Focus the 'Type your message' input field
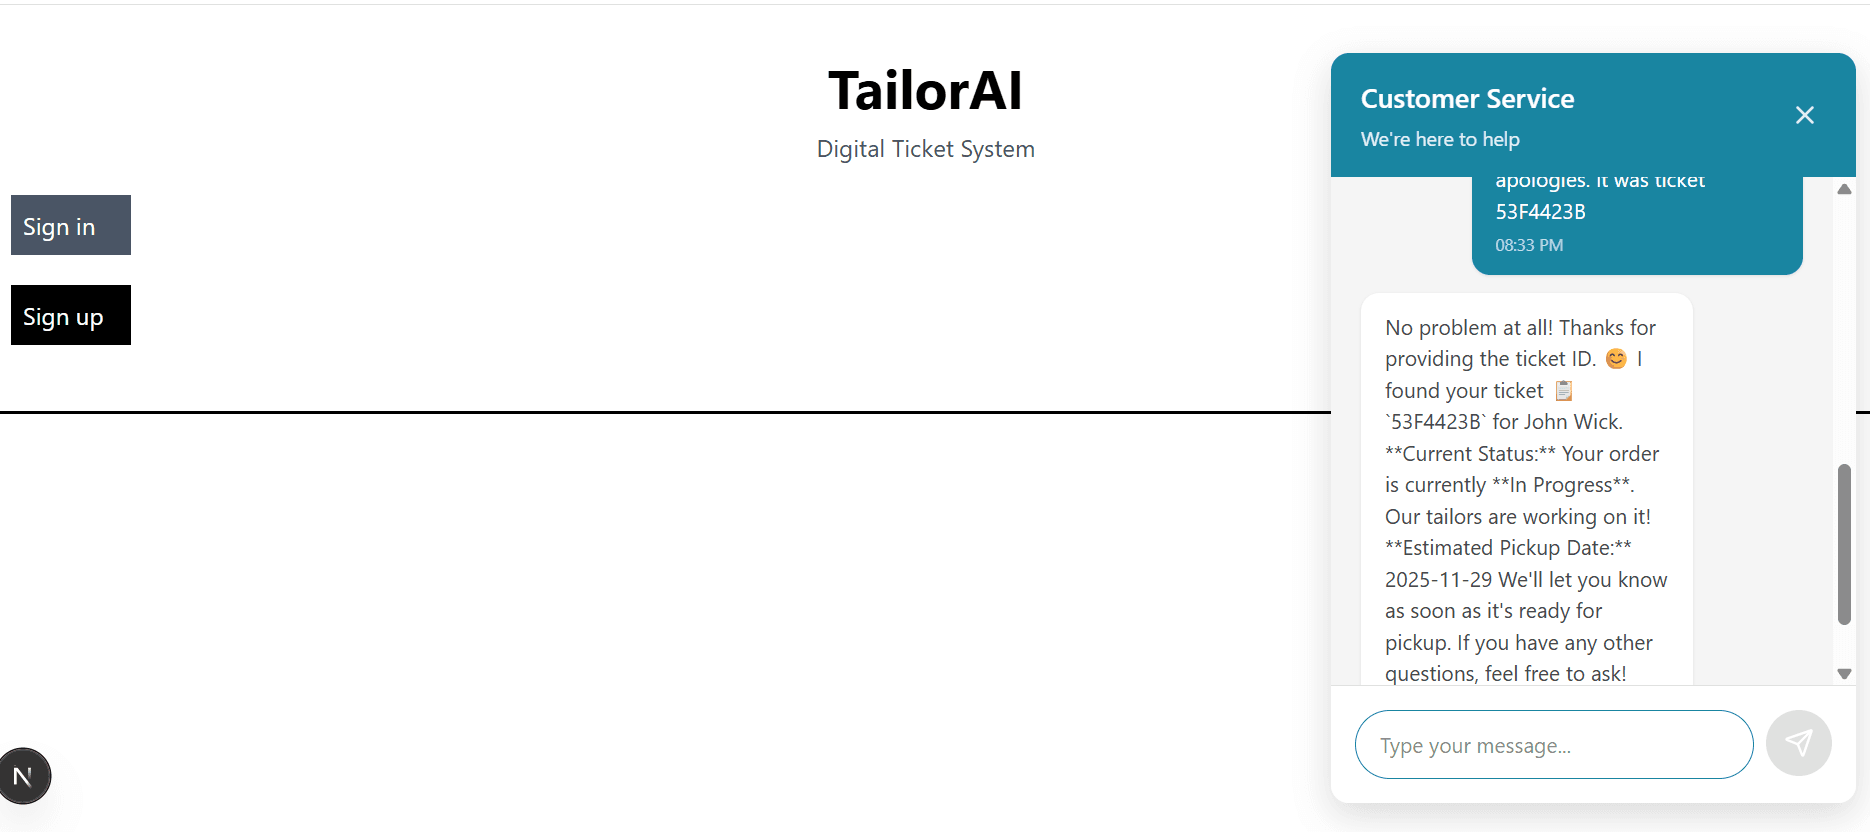1870x832 pixels. click(x=1553, y=744)
